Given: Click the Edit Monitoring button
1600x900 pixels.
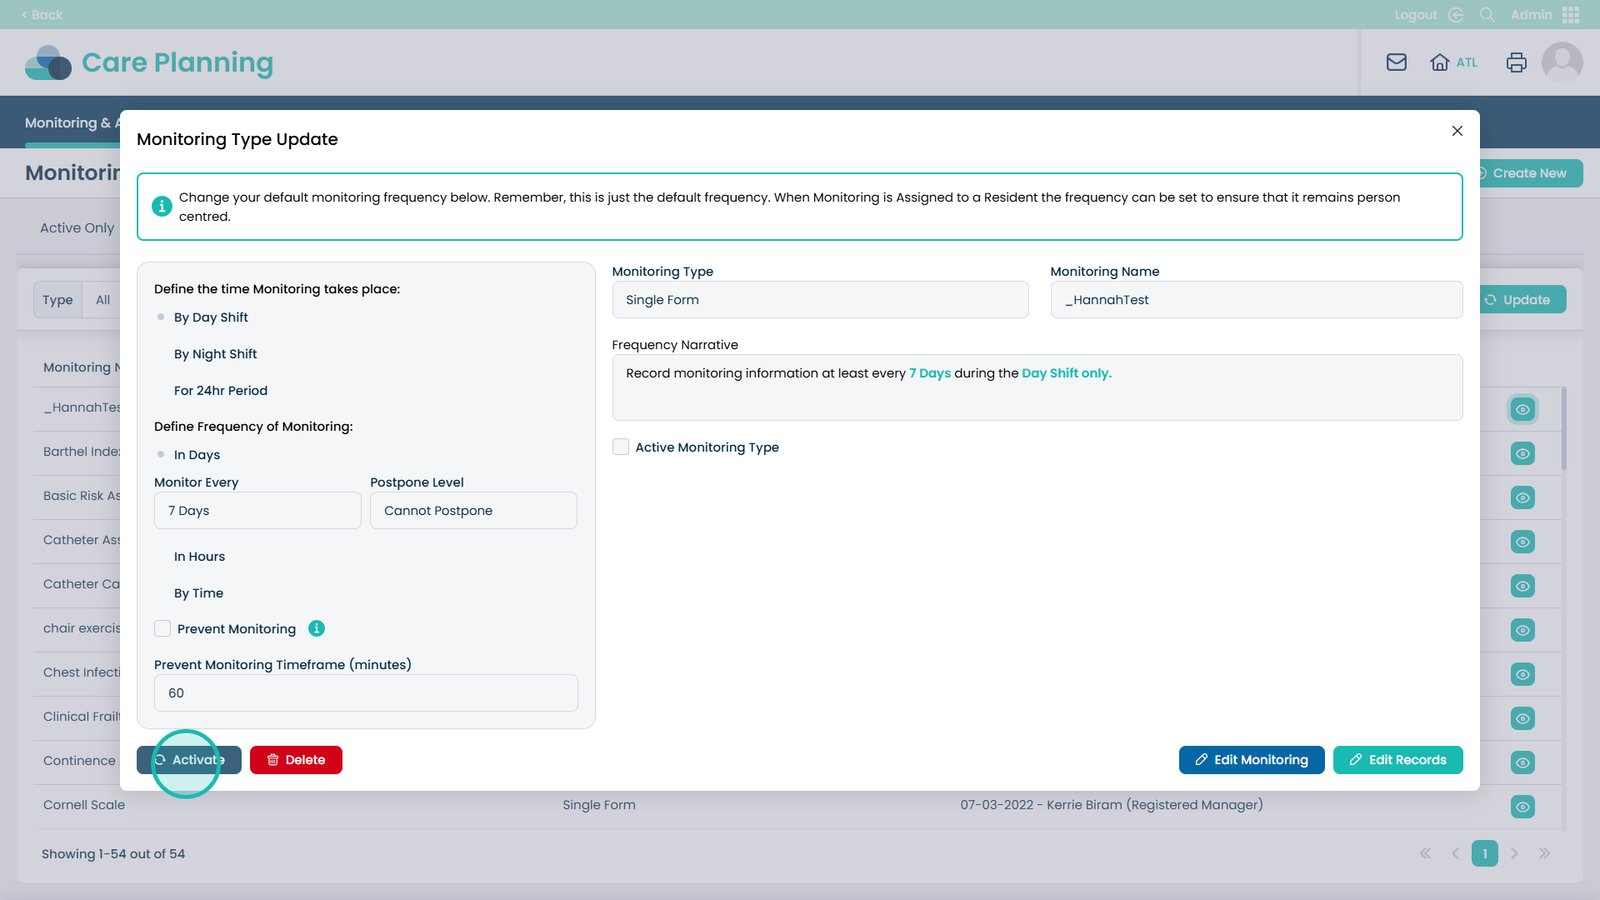Looking at the screenshot, I should [x=1251, y=760].
